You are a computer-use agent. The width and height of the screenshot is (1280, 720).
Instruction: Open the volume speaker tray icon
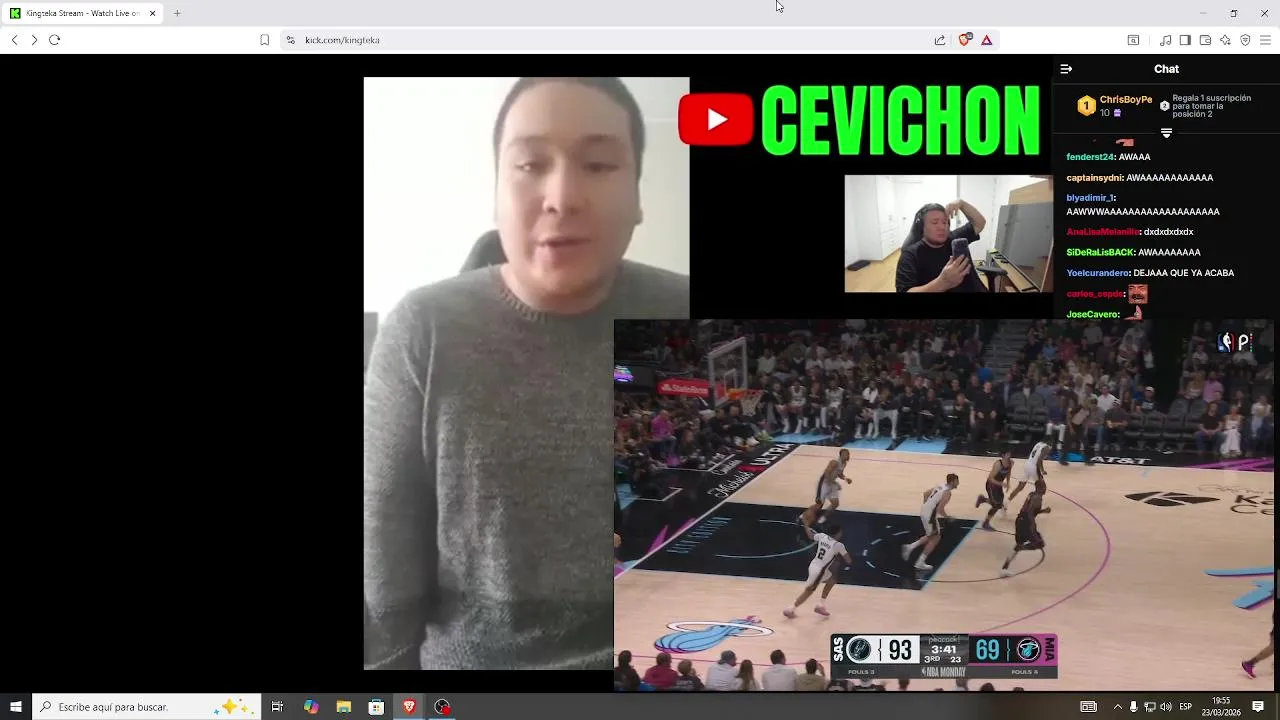click(1166, 707)
